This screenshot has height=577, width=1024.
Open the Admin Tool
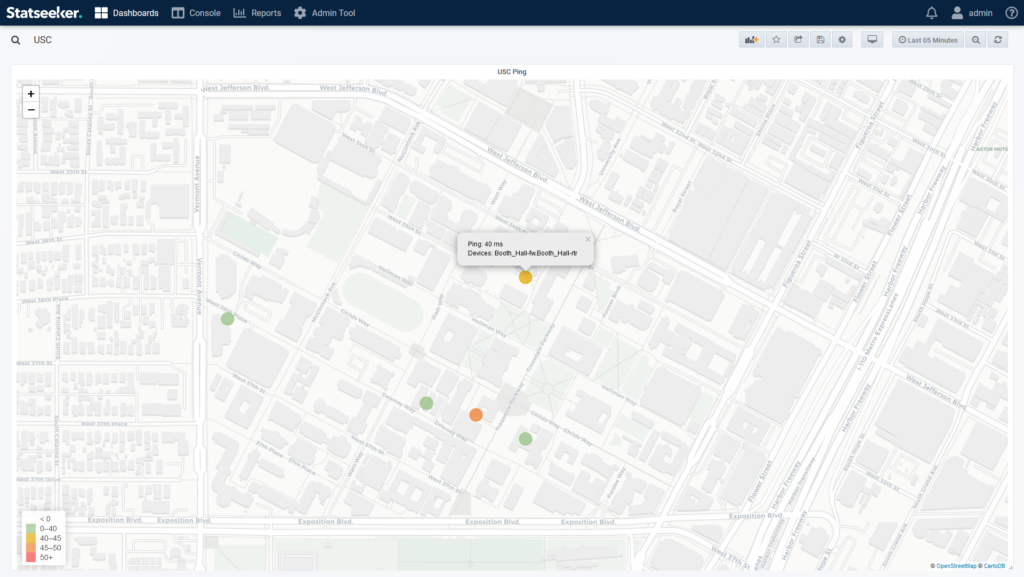click(x=324, y=13)
